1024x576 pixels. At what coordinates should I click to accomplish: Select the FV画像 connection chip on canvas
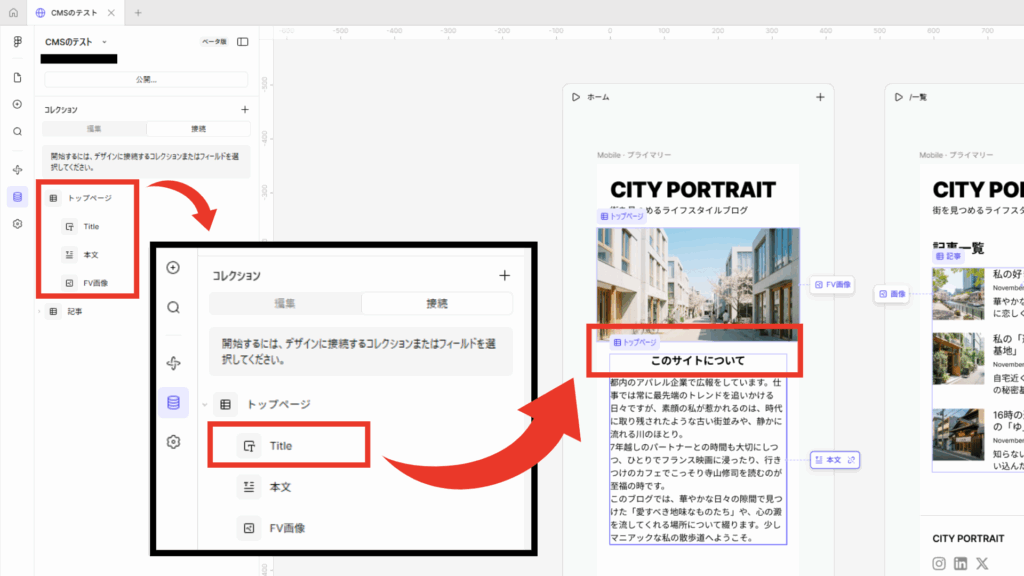(832, 285)
